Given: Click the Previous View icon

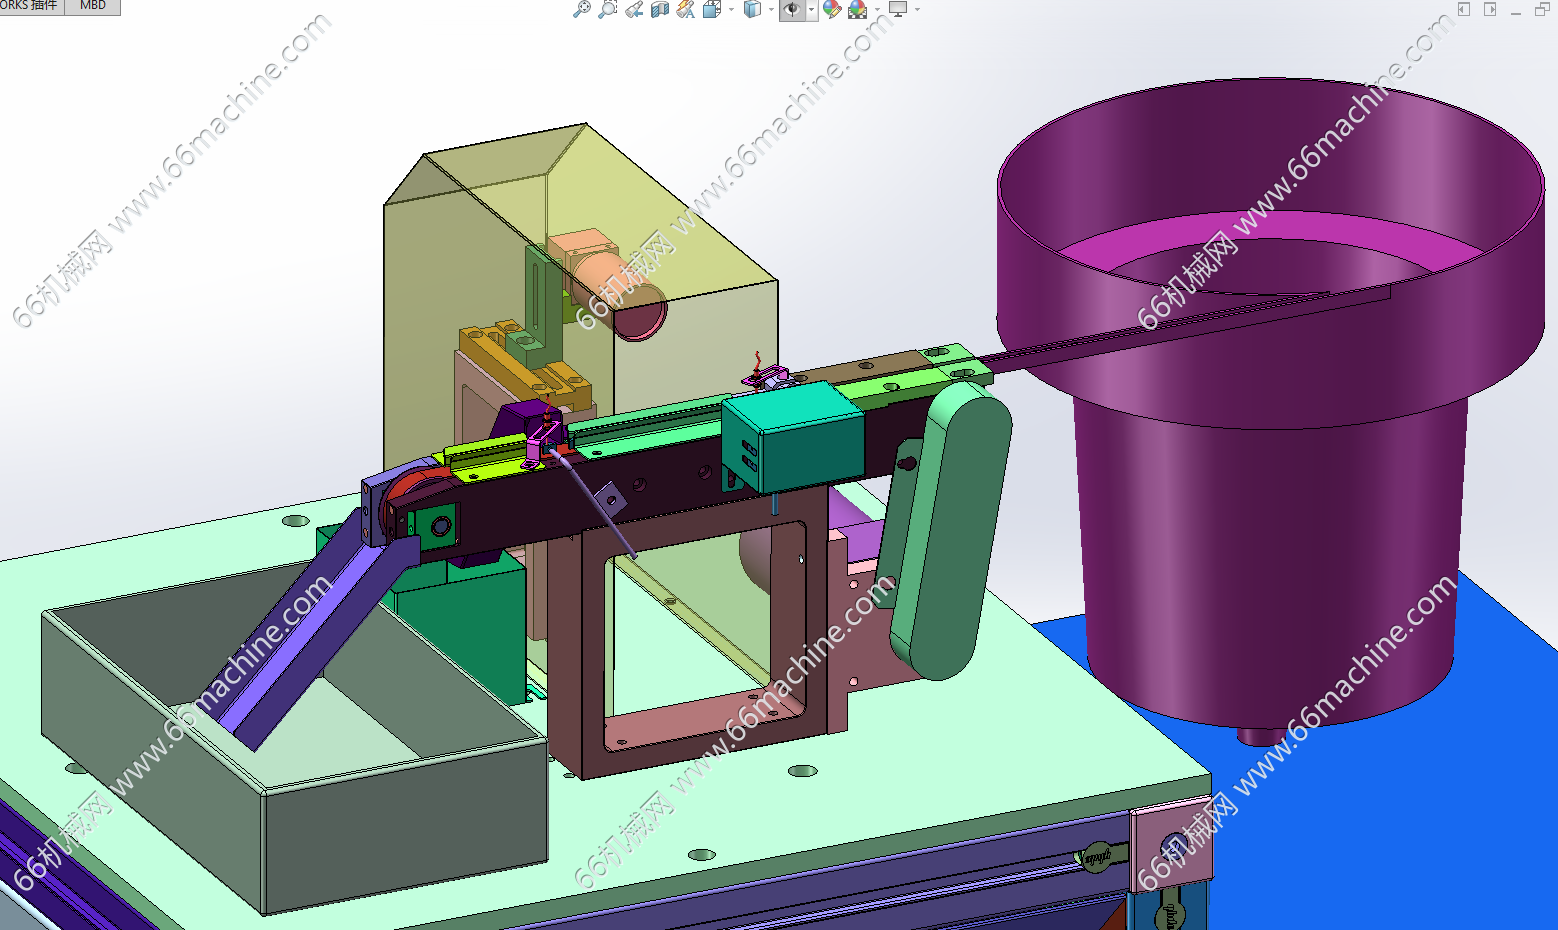Looking at the screenshot, I should pyautogui.click(x=634, y=9).
